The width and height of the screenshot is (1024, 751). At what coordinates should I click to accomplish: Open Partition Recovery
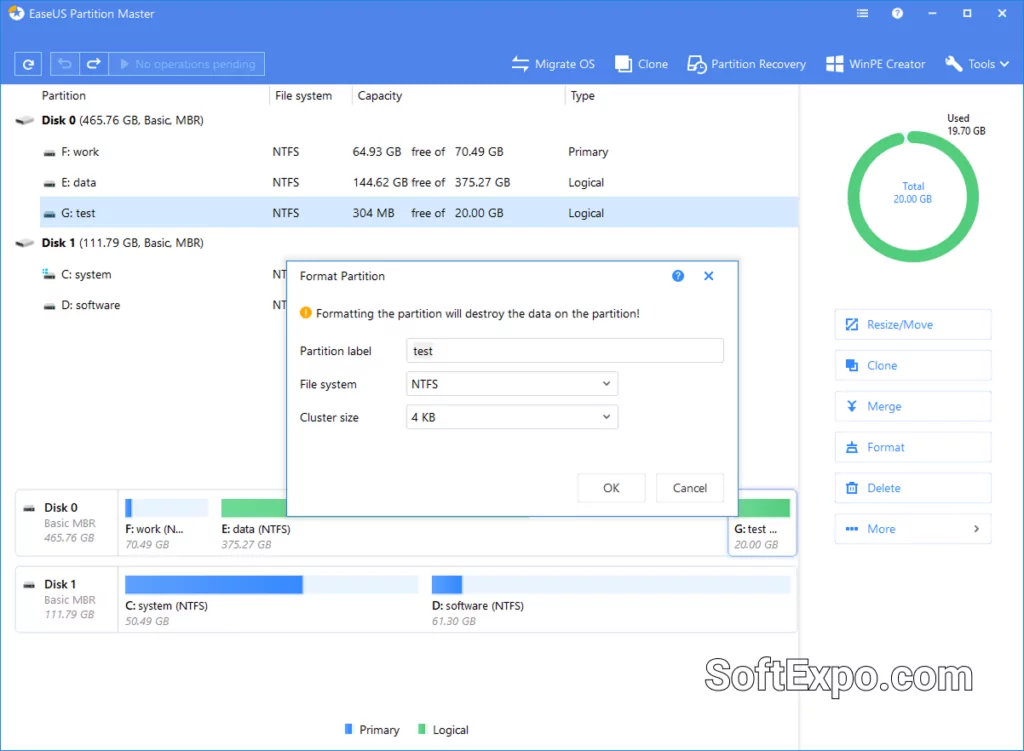(x=746, y=63)
